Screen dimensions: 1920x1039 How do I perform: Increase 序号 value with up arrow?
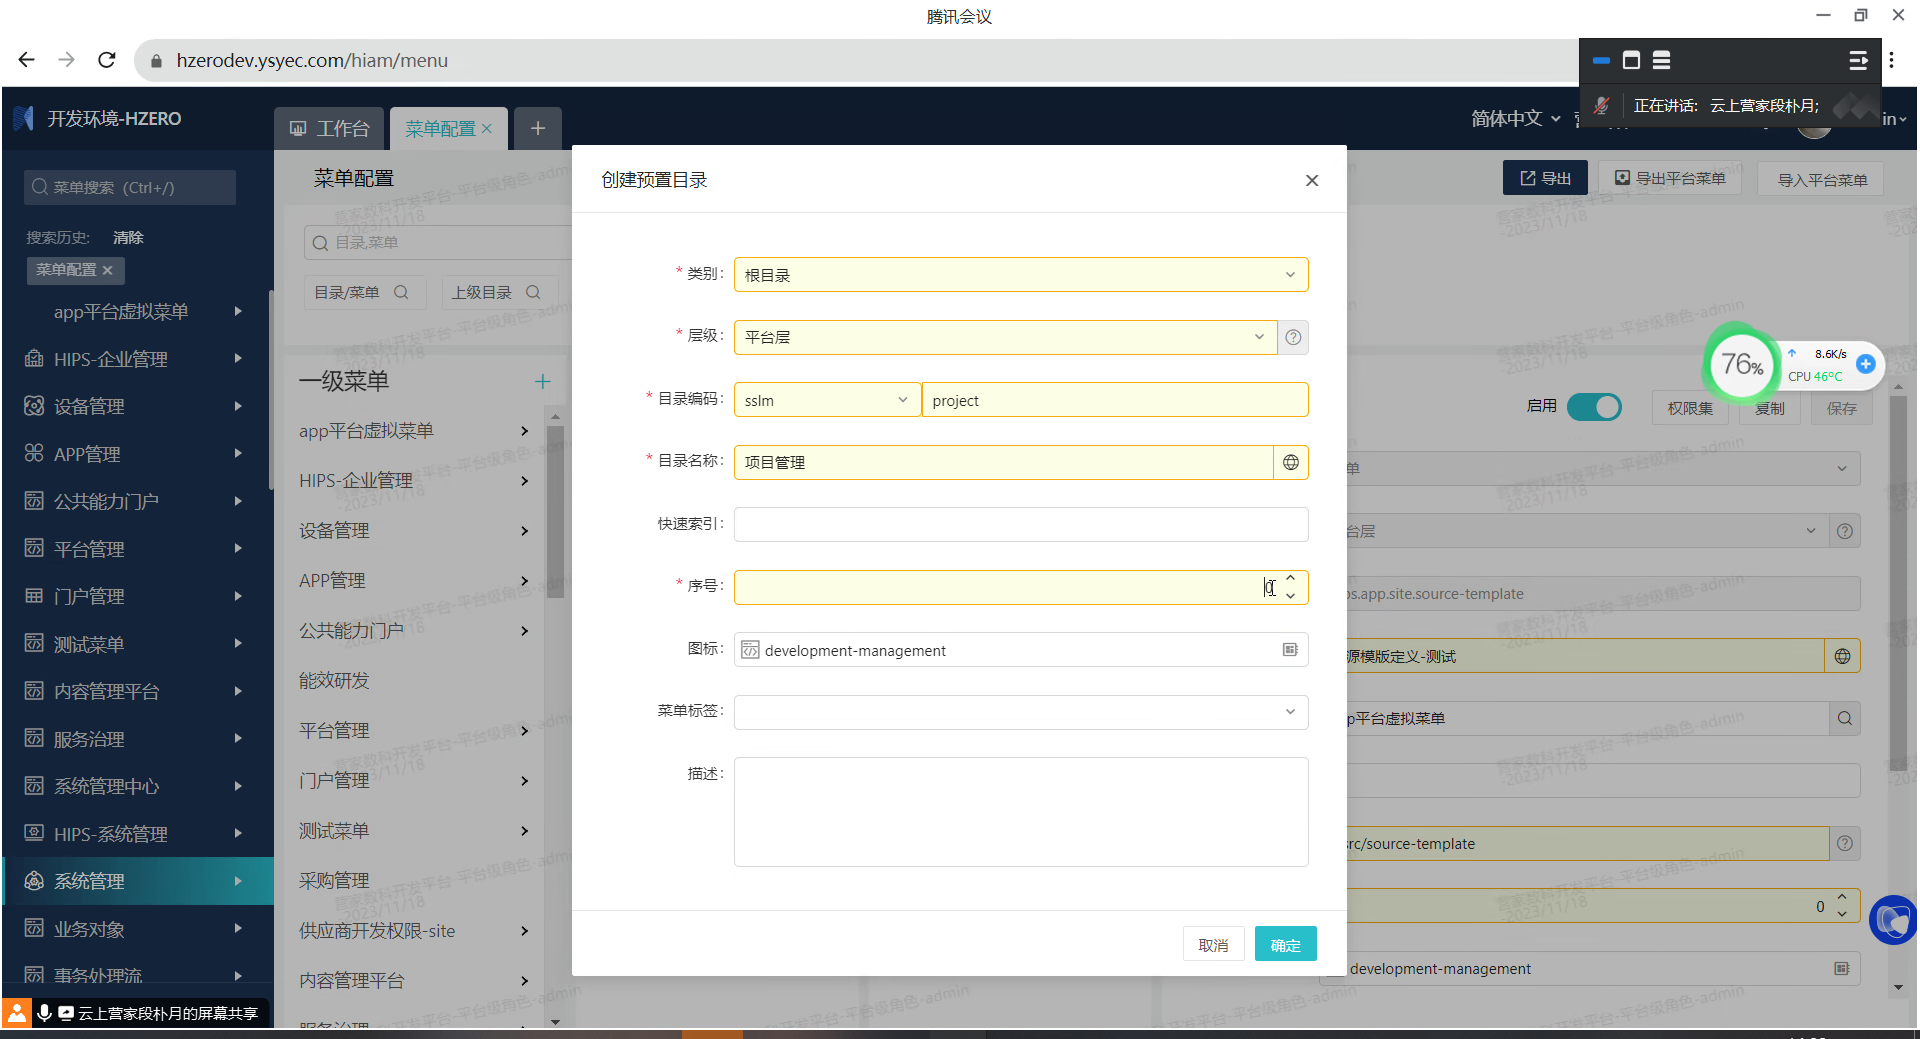tap(1291, 579)
